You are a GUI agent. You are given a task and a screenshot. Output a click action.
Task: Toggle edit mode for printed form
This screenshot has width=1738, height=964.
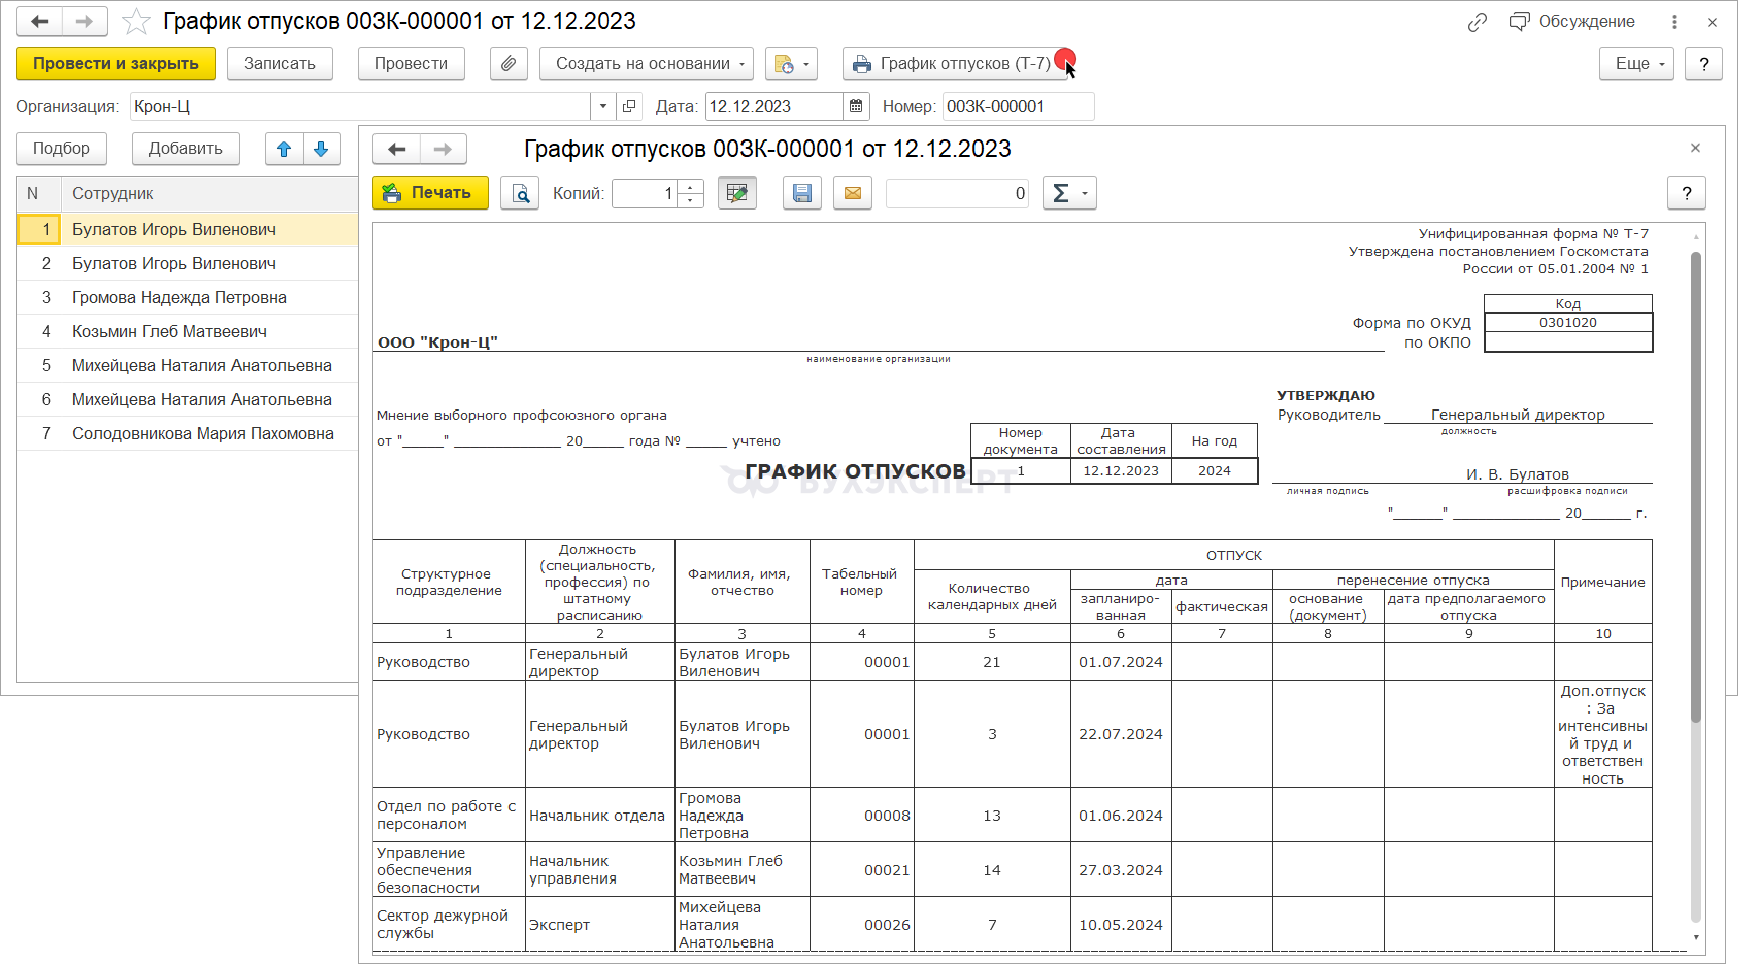pyautogui.click(x=737, y=193)
